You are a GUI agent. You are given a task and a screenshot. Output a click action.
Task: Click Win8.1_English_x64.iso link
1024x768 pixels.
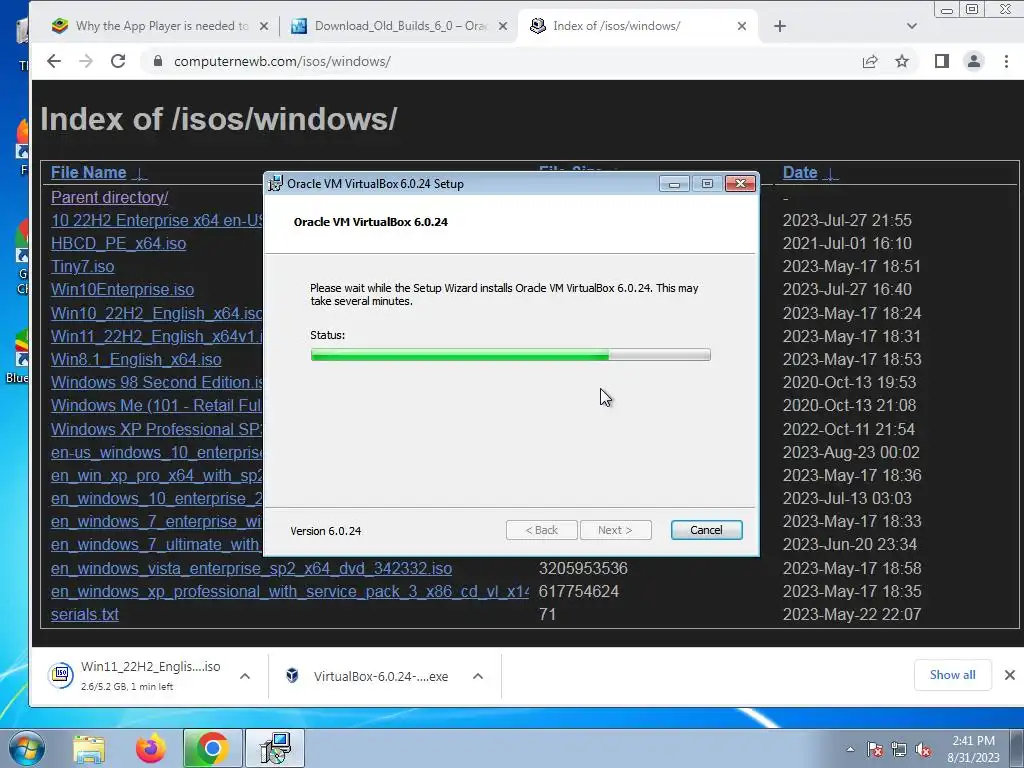coord(136,359)
